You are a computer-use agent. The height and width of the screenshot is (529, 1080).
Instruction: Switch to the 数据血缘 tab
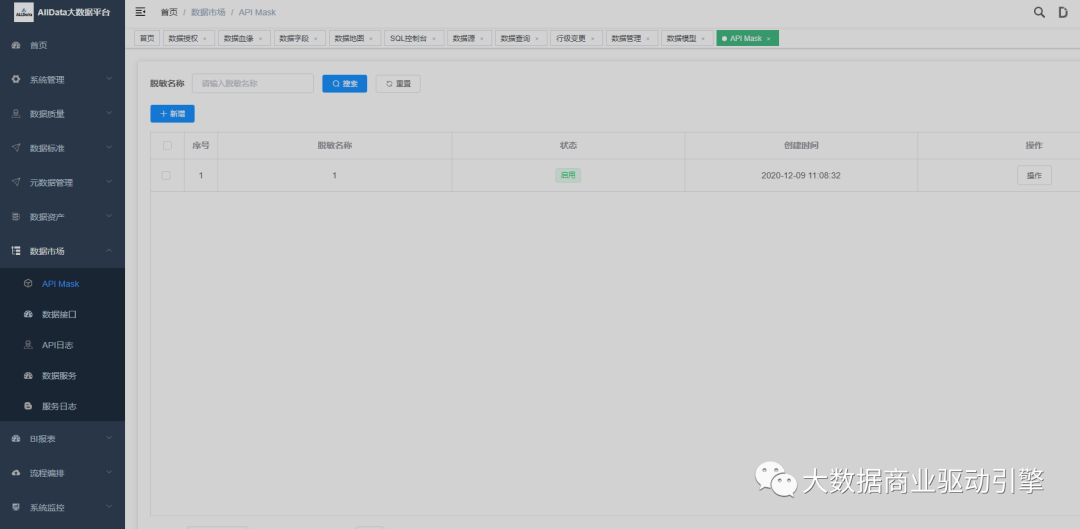238,38
